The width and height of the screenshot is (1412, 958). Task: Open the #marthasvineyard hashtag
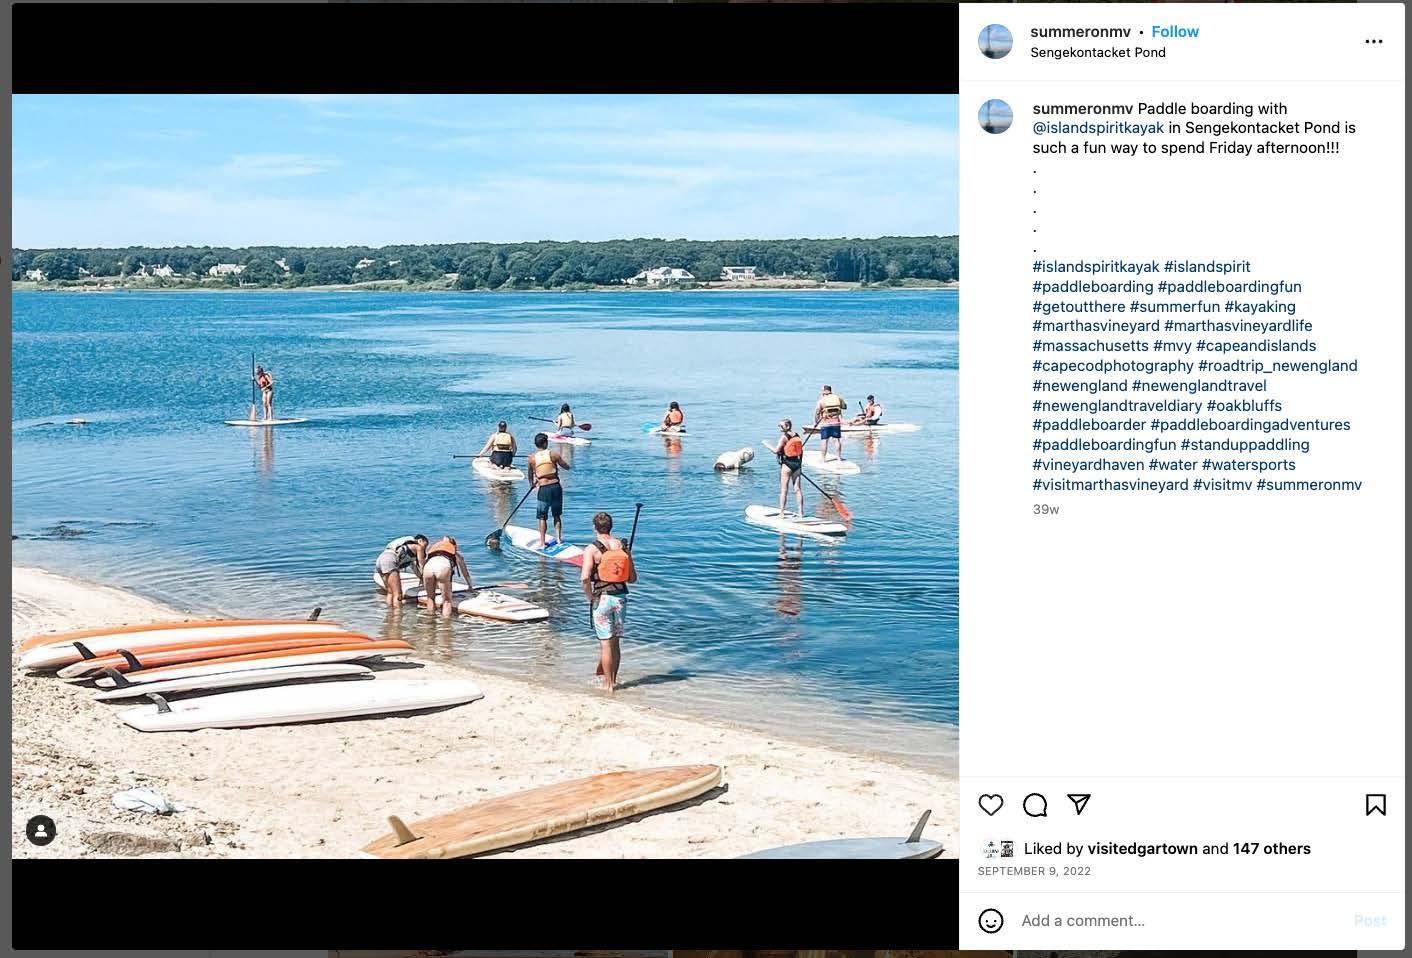[x=1096, y=326]
